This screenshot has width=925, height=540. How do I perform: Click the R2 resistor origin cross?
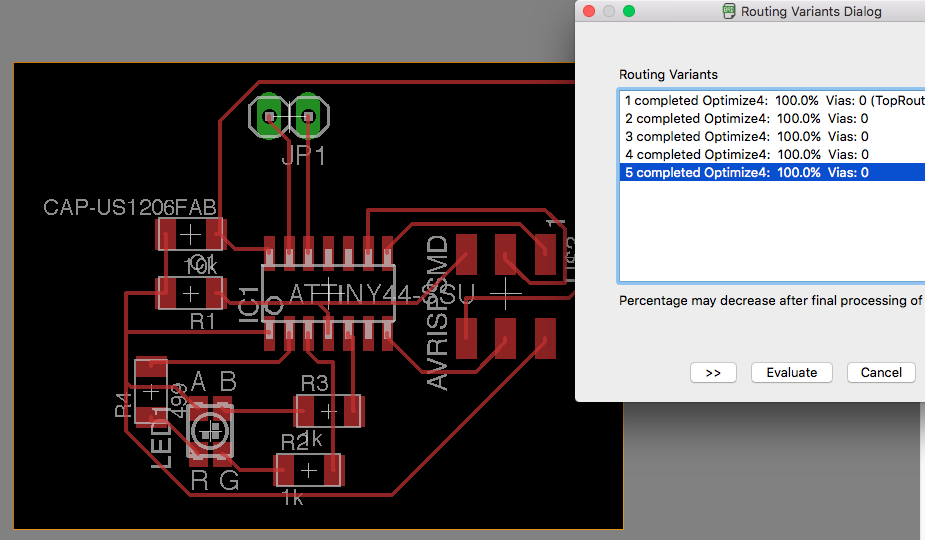(x=309, y=470)
